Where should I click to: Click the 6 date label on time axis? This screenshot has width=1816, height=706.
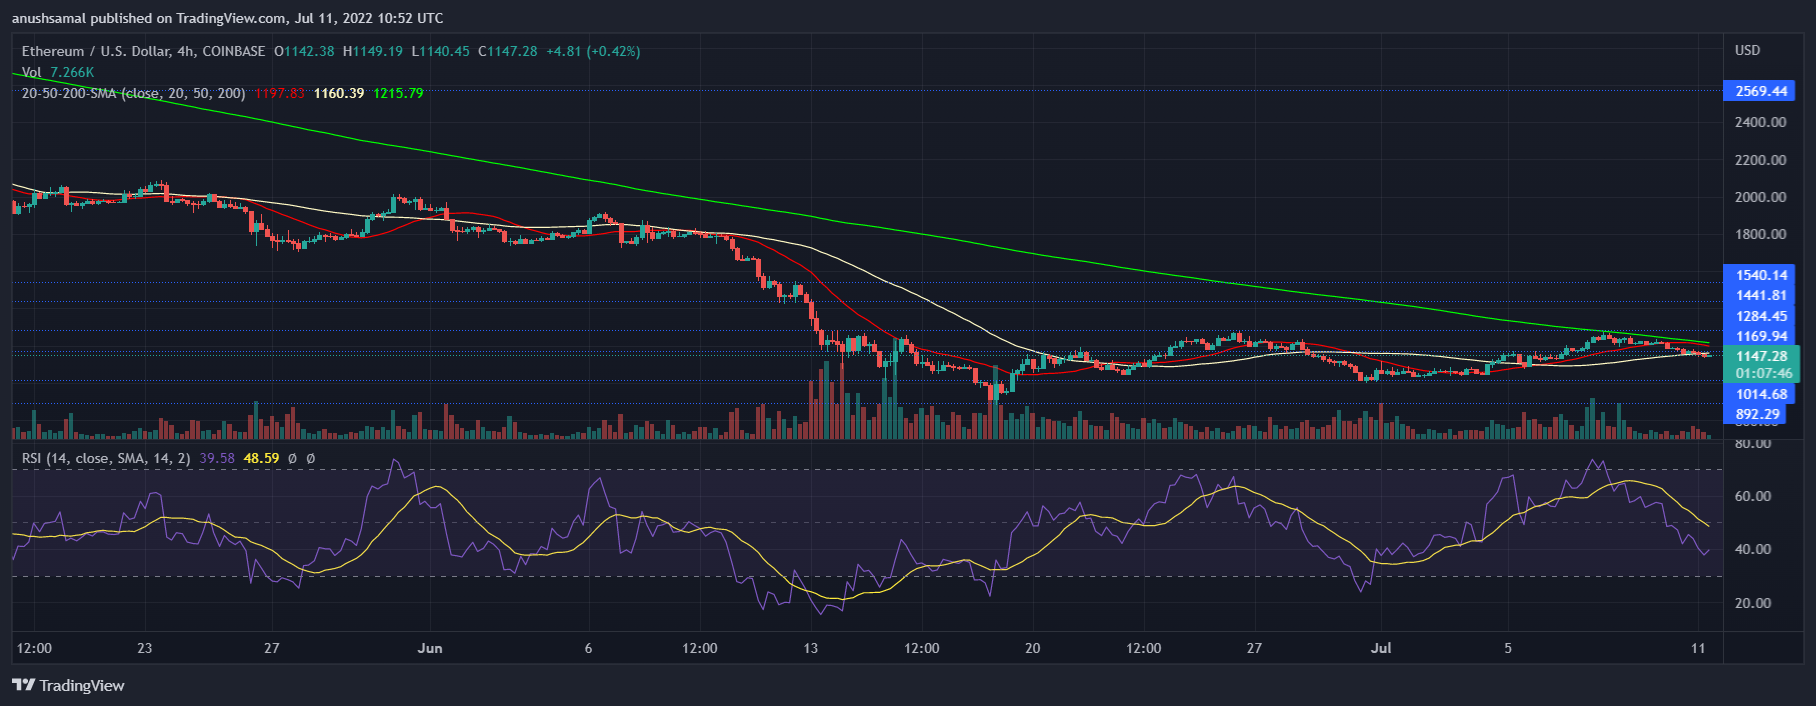coord(588,648)
